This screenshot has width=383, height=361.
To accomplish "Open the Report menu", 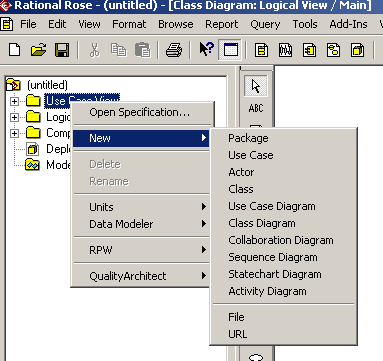I will click(222, 24).
